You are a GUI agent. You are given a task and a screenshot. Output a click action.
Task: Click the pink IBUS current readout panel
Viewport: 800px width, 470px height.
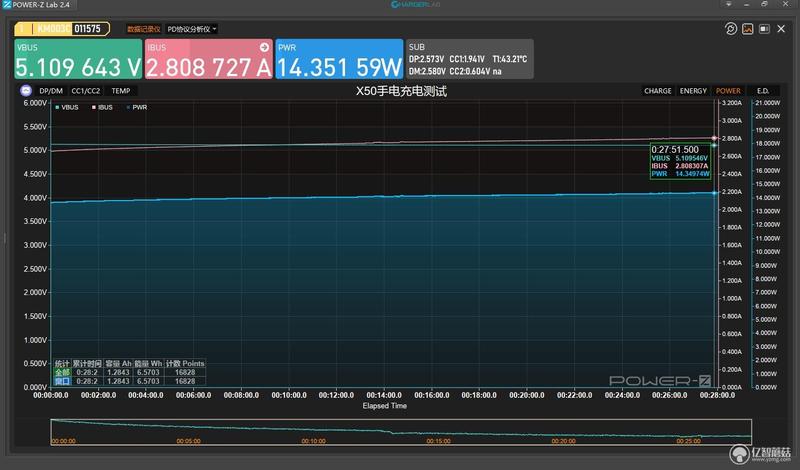209,59
